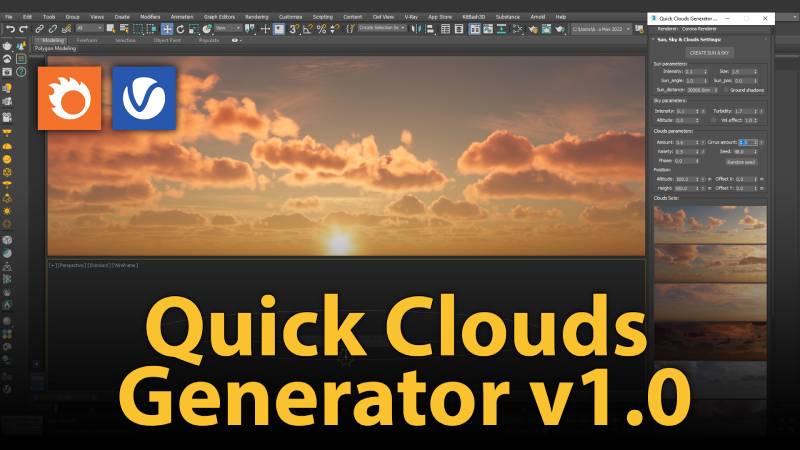Click the Redo arrow icon
800x450 pixels.
(22, 29)
